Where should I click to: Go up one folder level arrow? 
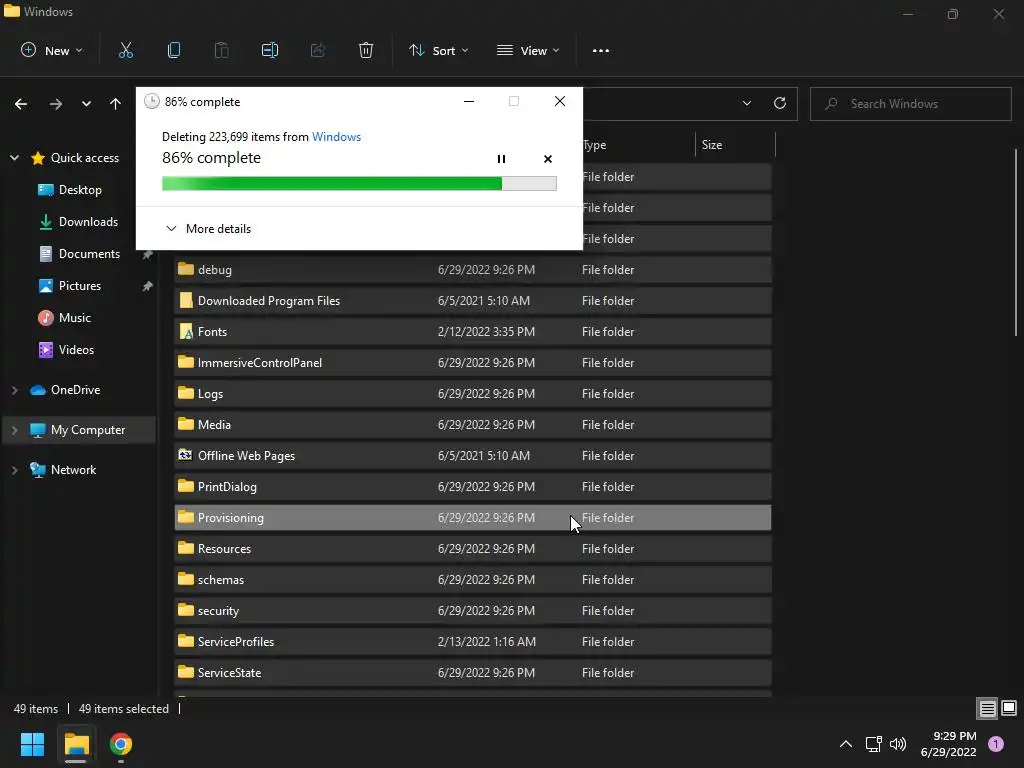coord(116,104)
